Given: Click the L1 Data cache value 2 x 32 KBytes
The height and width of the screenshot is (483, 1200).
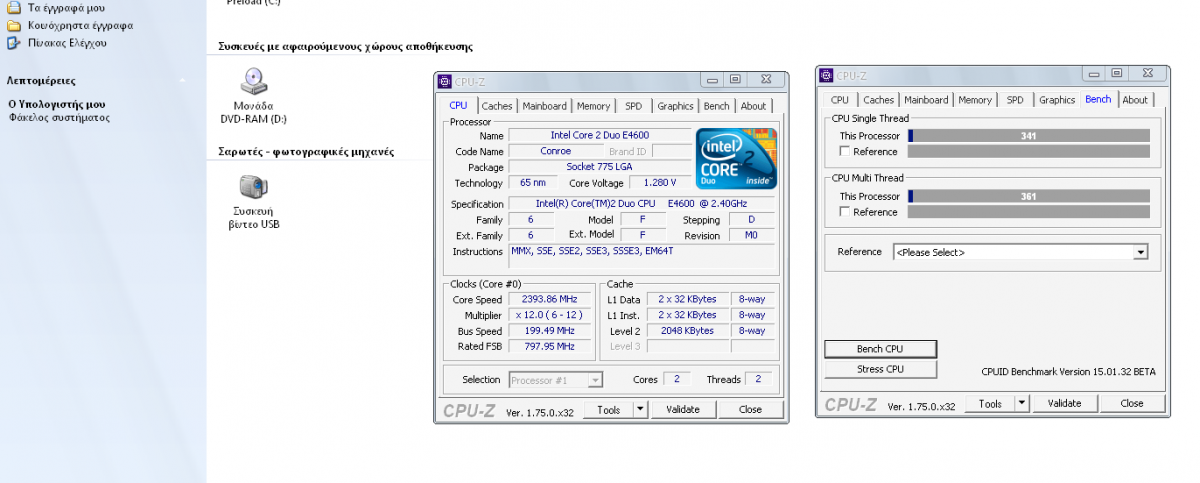Looking at the screenshot, I should pyautogui.click(x=686, y=299).
